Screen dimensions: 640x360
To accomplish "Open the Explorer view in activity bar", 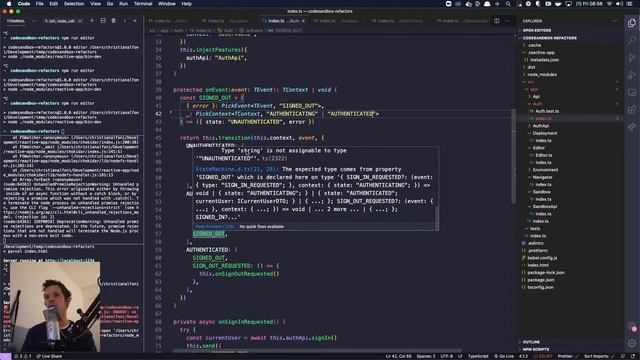I will point(632,23).
